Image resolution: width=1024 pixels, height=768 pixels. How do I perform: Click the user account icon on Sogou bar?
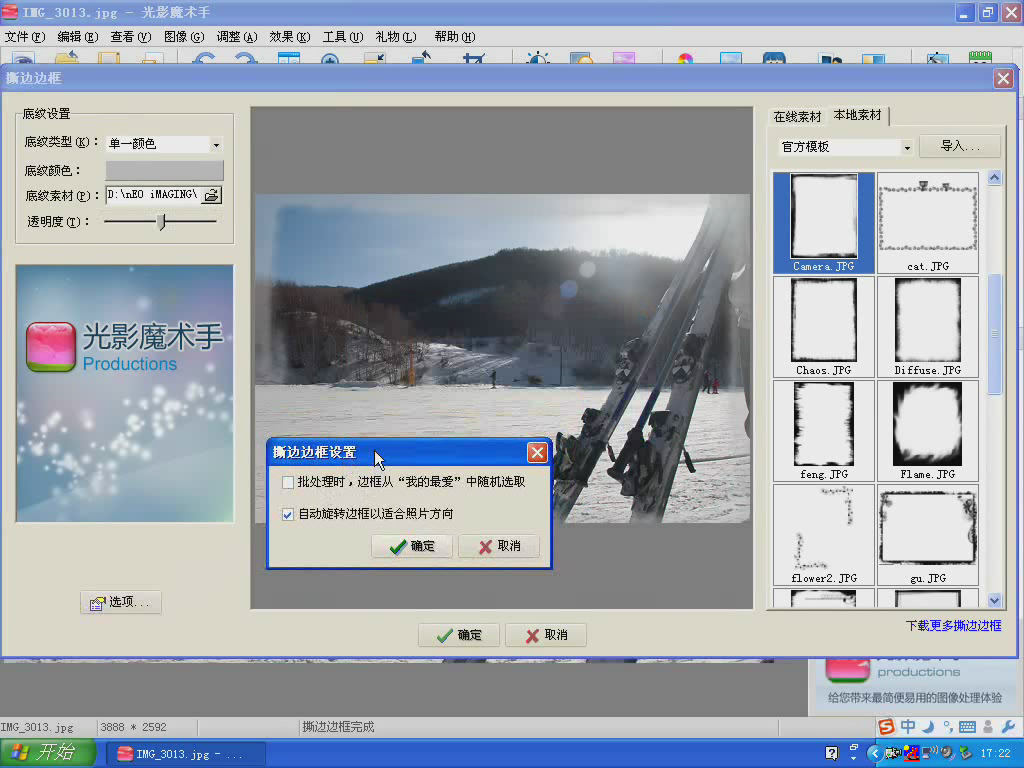(987, 726)
